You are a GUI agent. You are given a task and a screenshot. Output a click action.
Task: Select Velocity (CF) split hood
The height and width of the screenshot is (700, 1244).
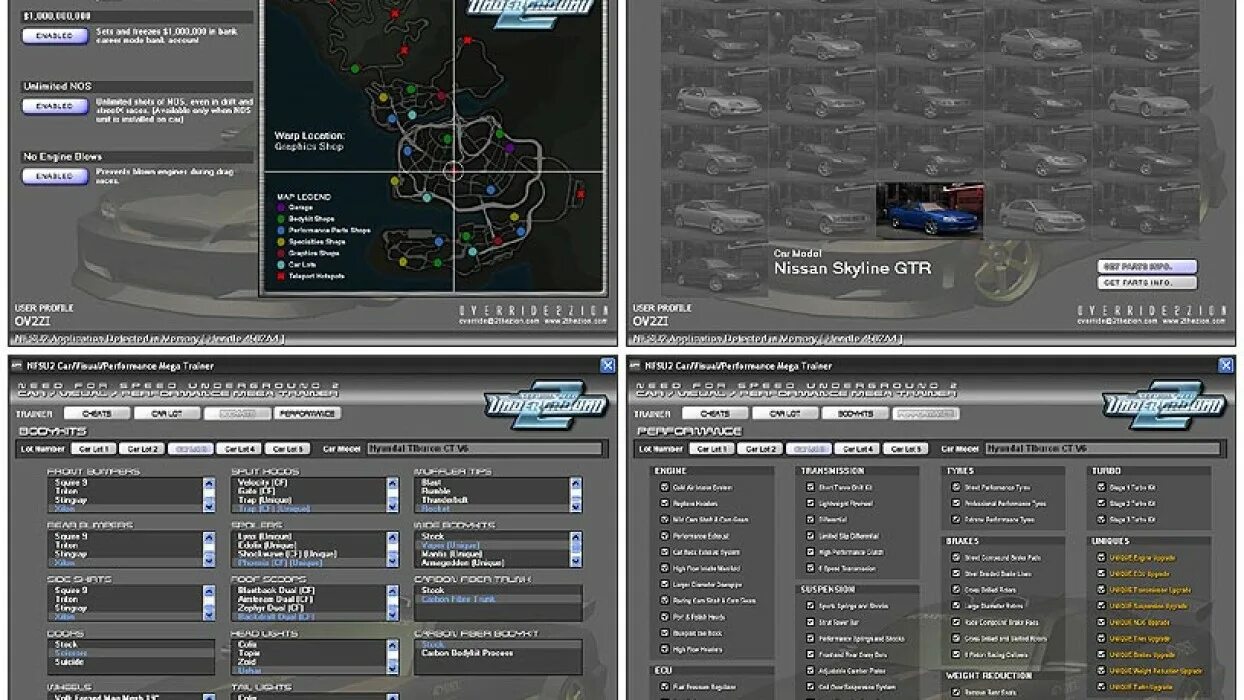(x=264, y=482)
